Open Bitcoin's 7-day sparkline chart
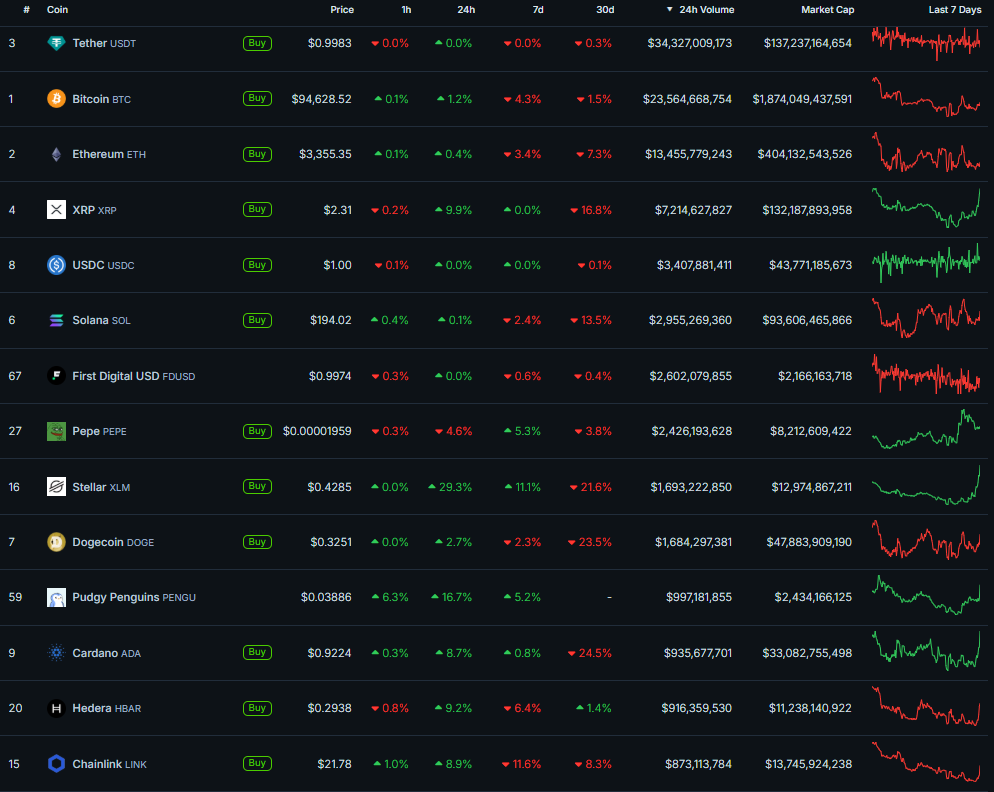This screenshot has width=994, height=792. [926, 97]
